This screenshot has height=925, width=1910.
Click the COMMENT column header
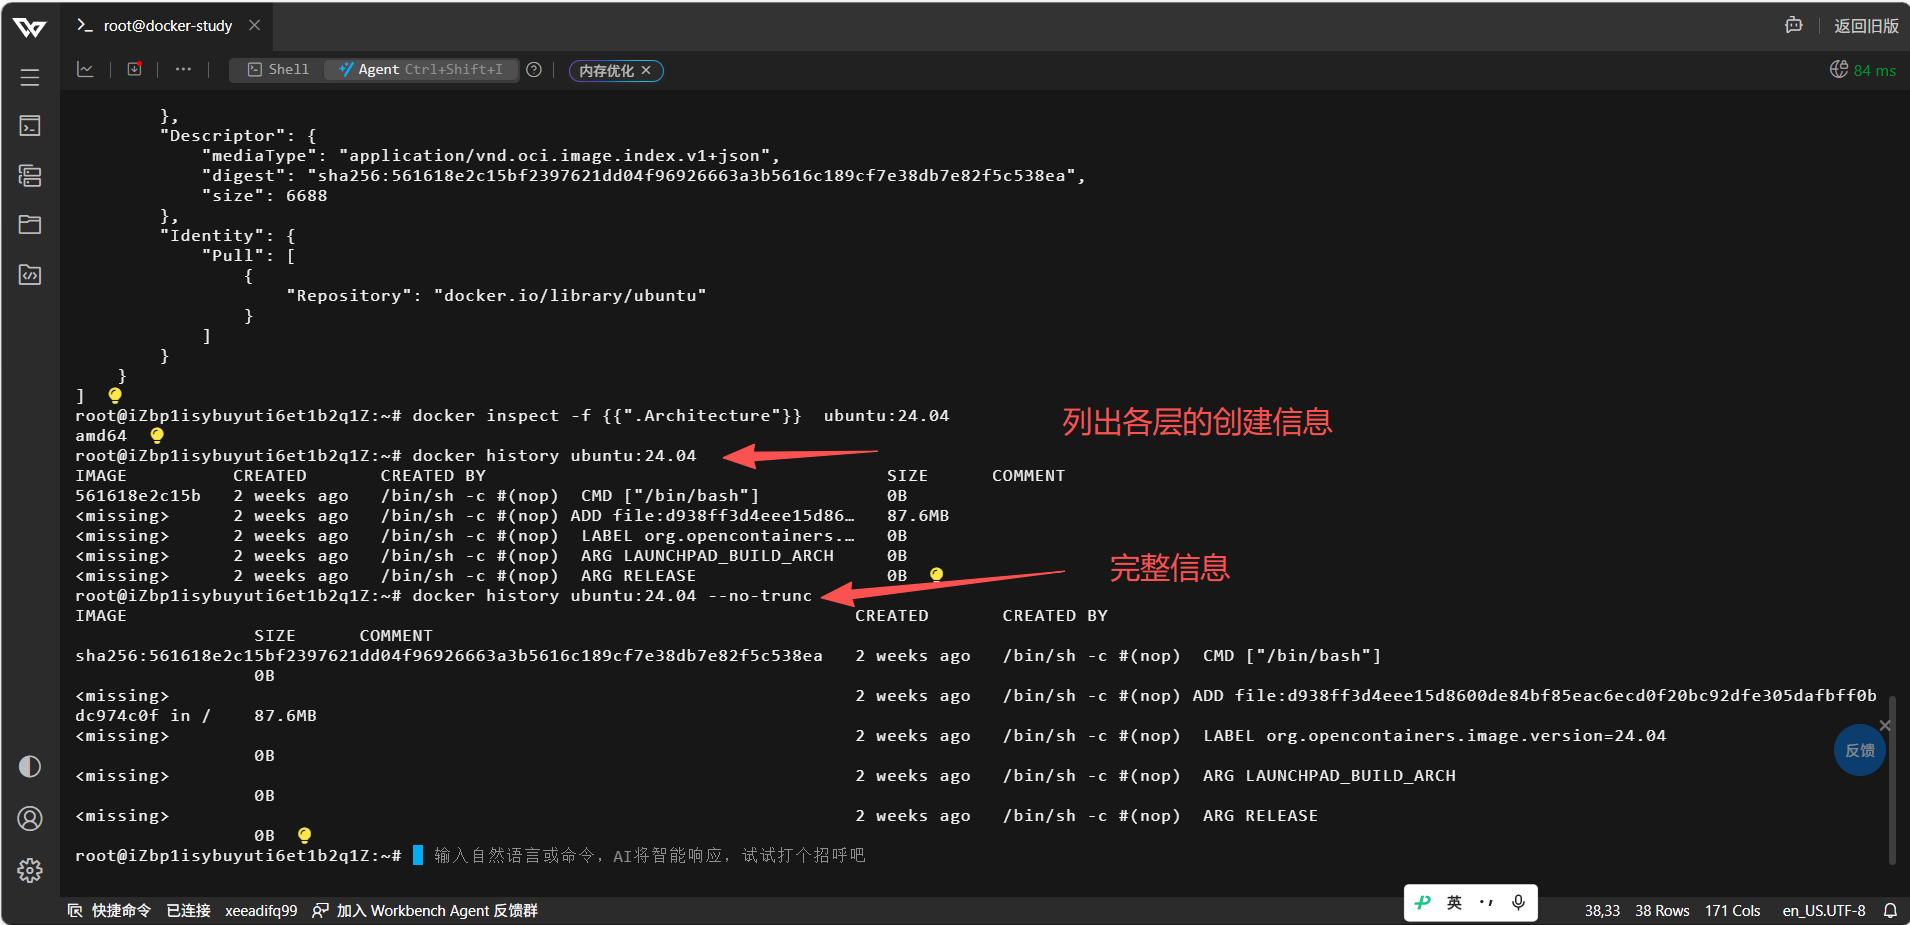1028,476
